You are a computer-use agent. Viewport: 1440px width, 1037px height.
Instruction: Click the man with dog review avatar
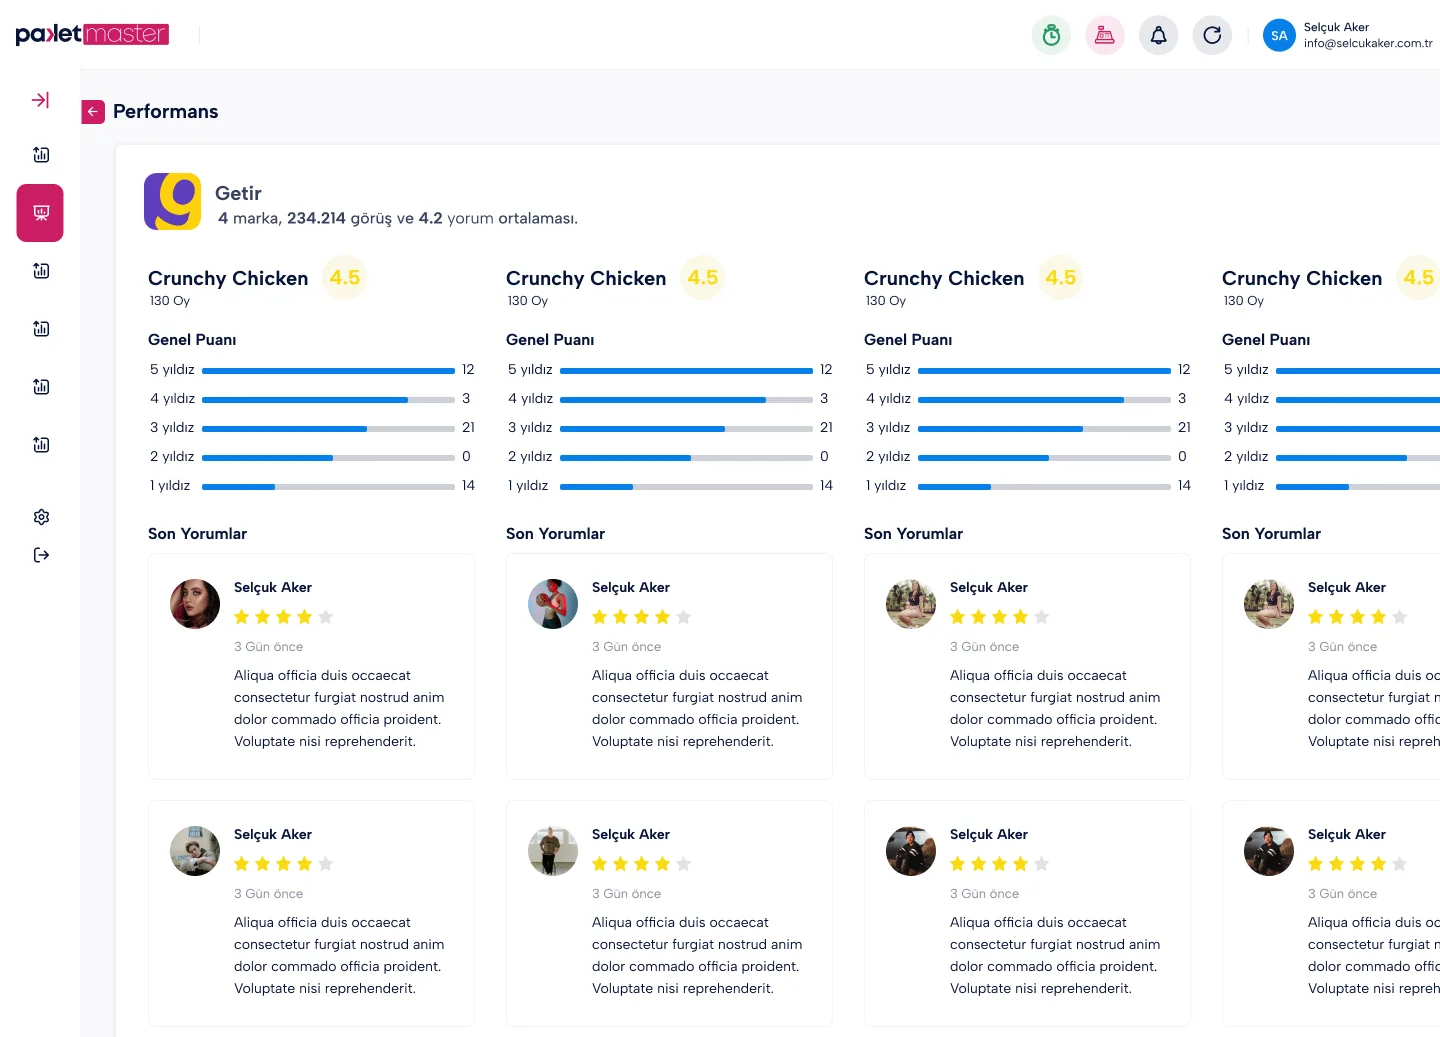coord(195,851)
